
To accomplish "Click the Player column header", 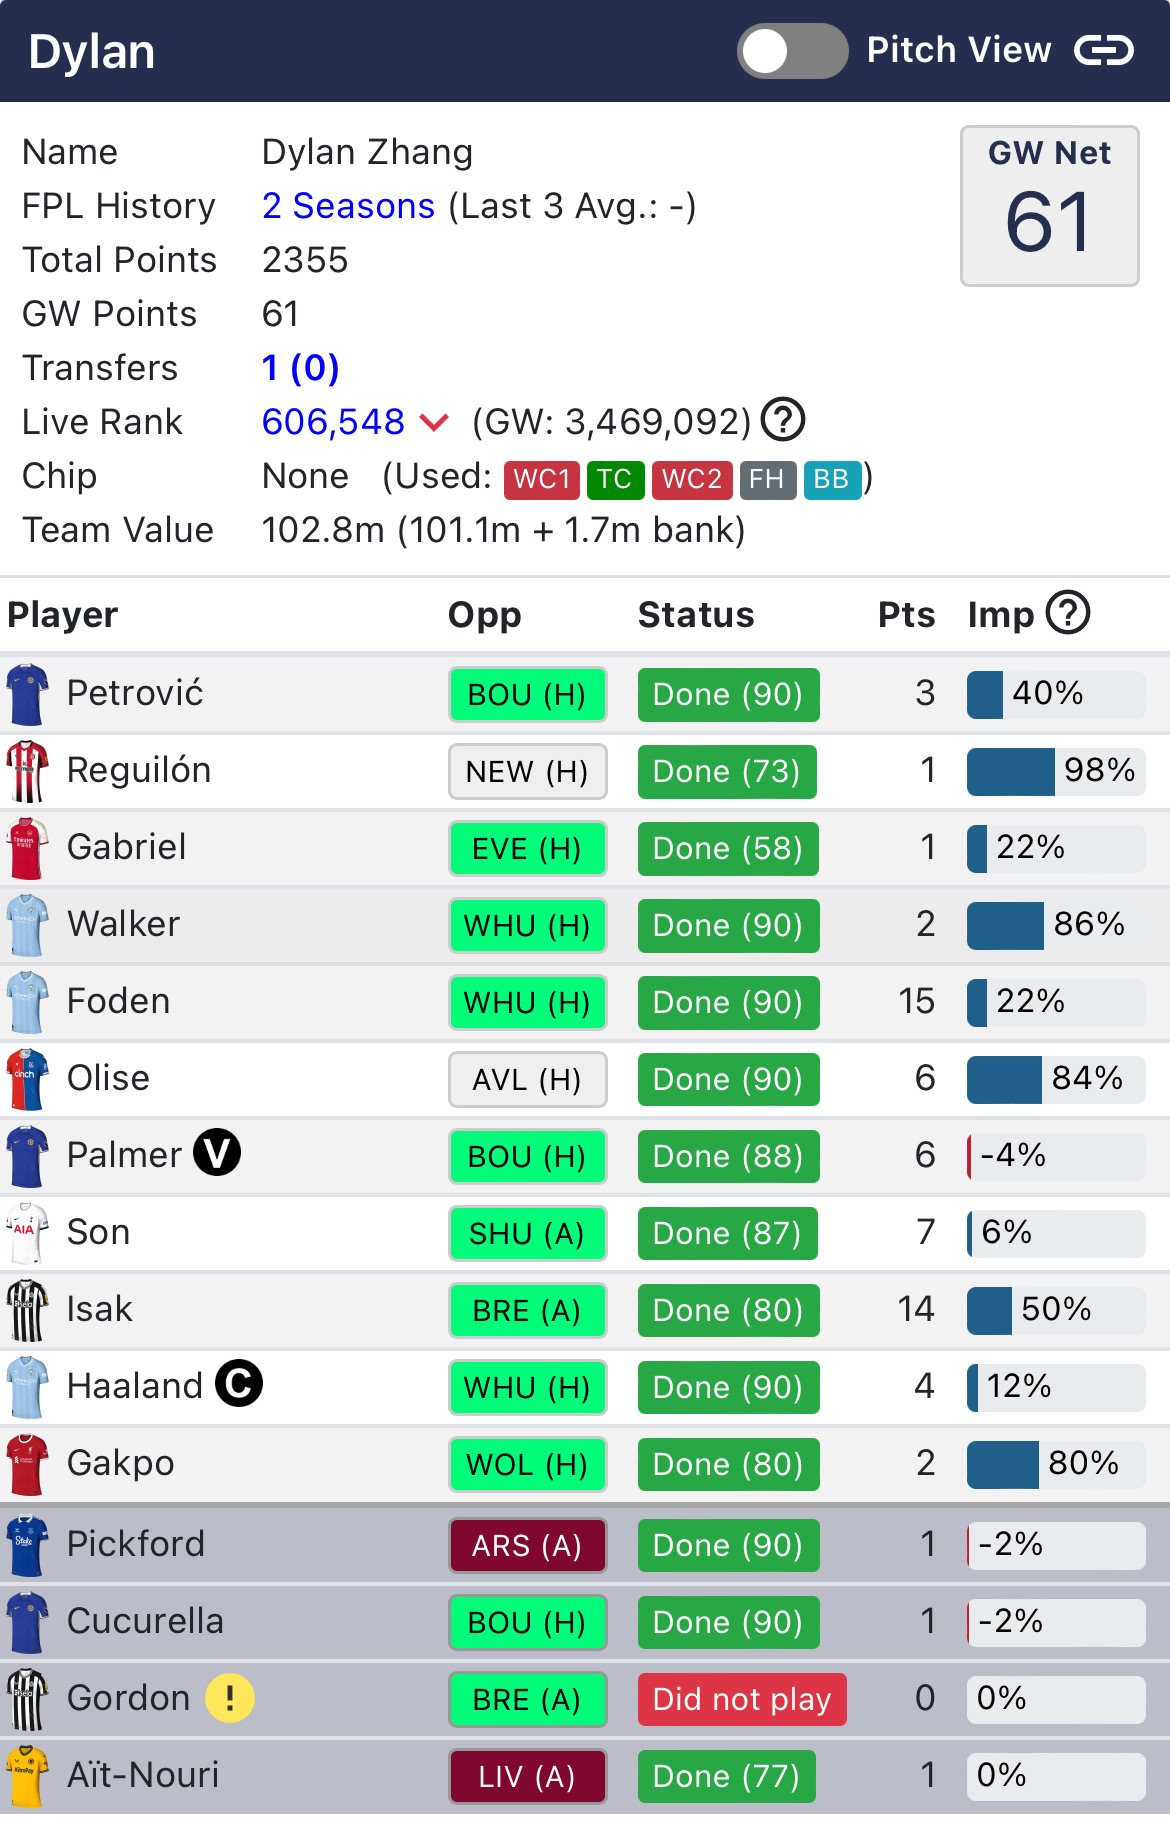I will 63,615.
